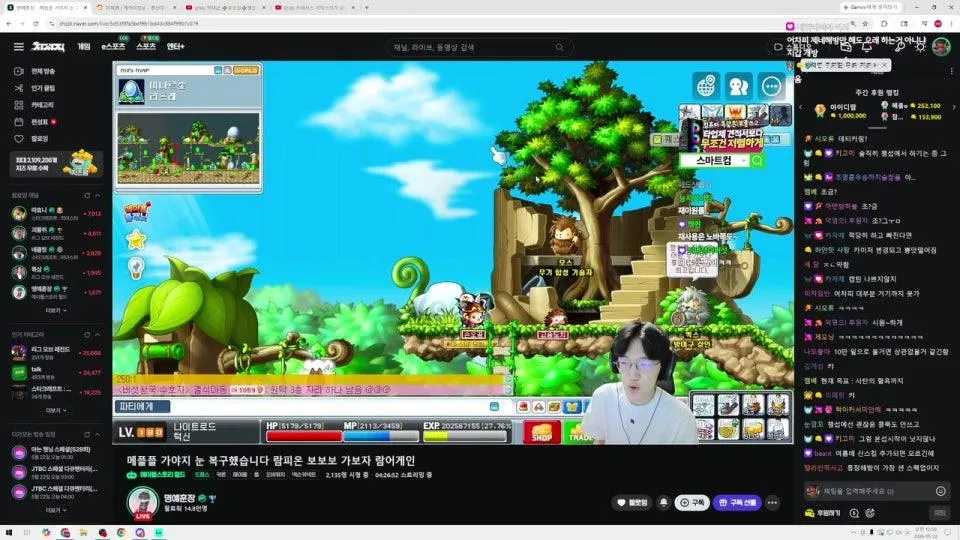Click the community characters icon in game
Viewport: 960px width, 540px height.
coord(738,86)
